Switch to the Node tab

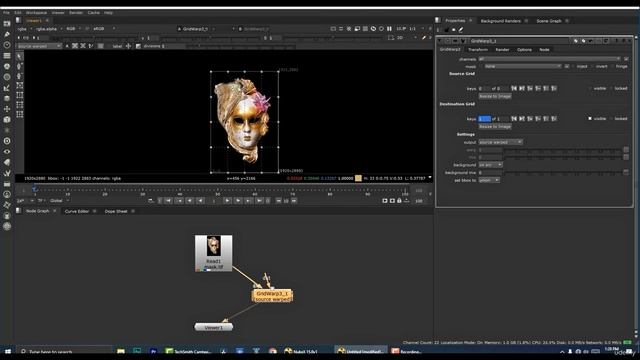[x=544, y=49]
